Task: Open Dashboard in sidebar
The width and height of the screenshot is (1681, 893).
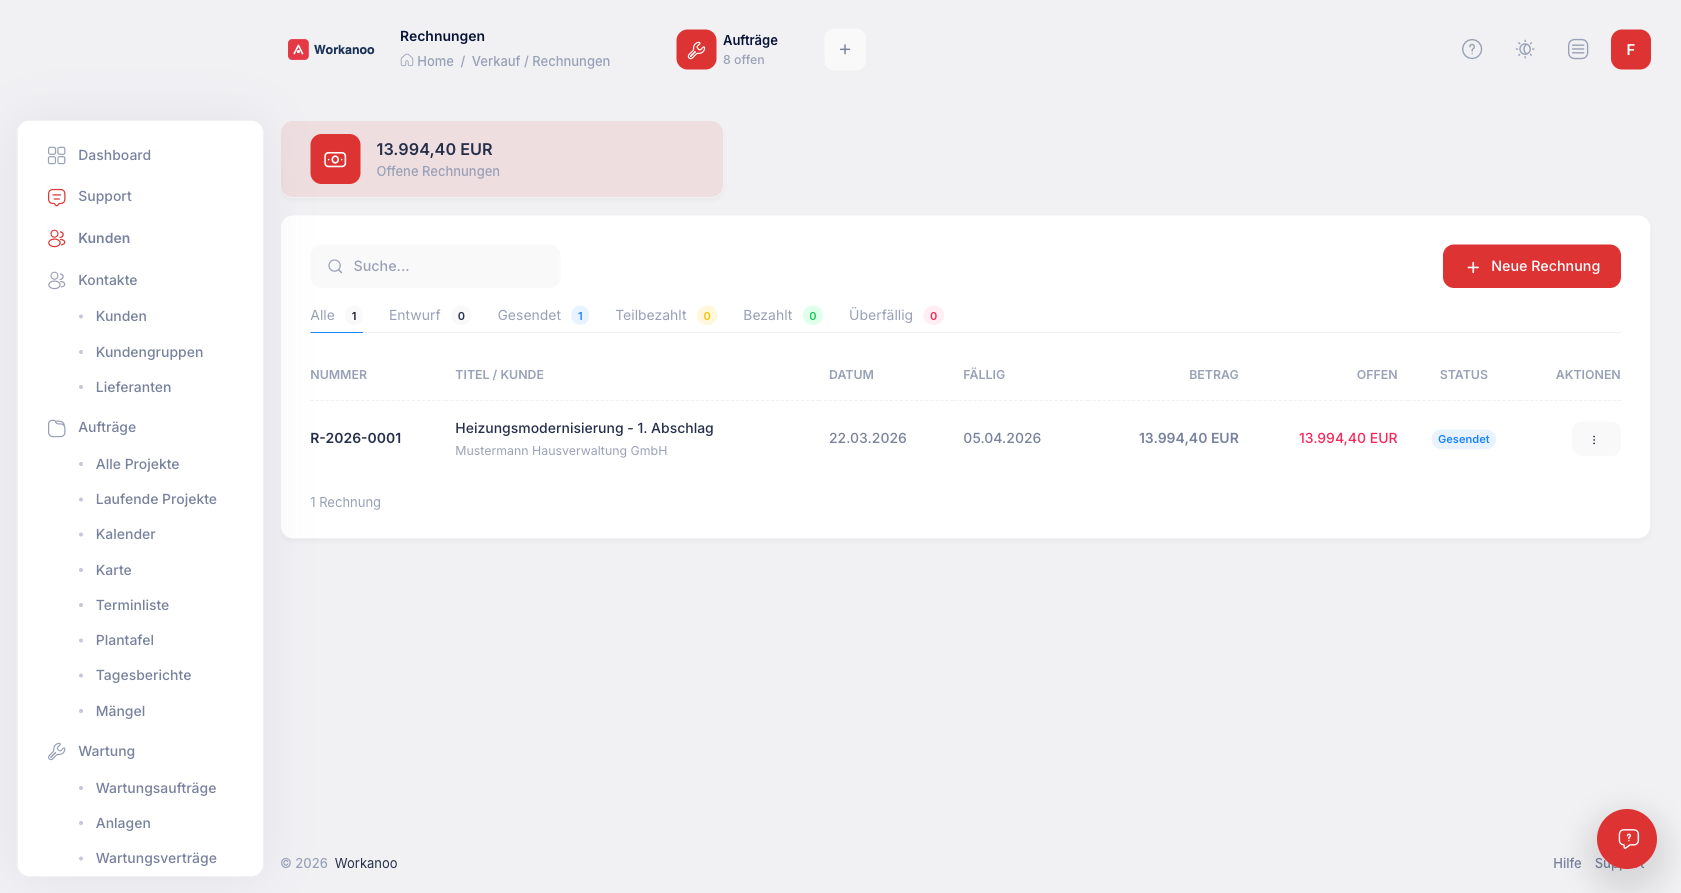Action: click(x=114, y=155)
